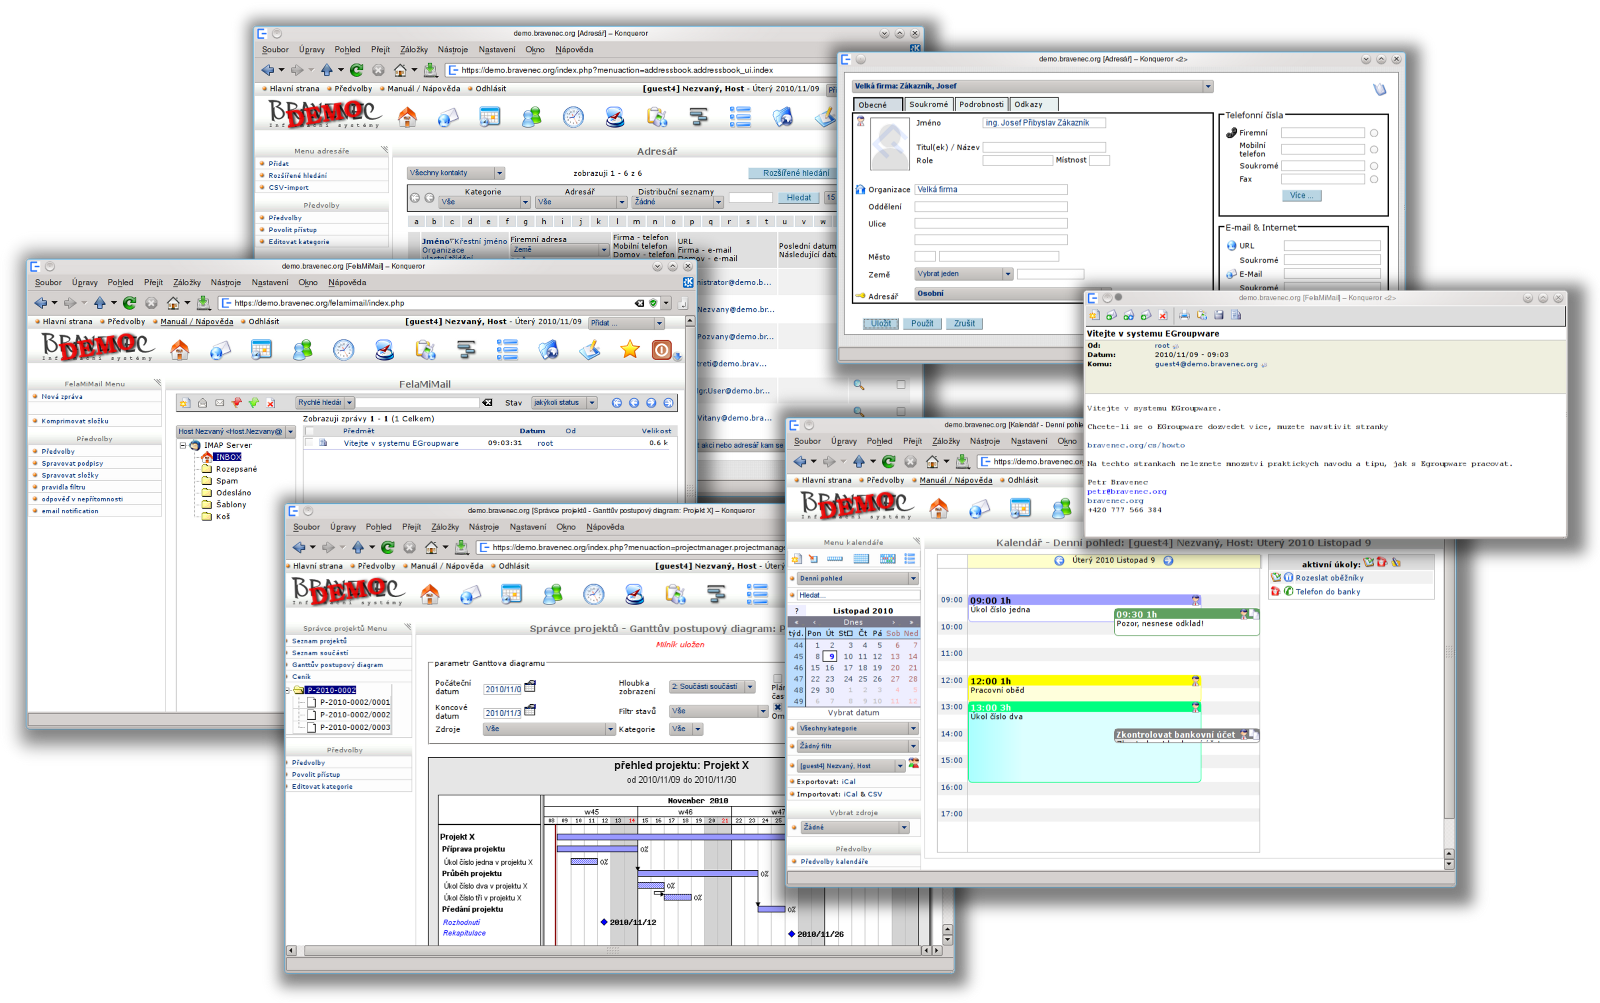Open the 'Všechny kontakty' dropdown in address book
This screenshot has height=1003, width=1600.
click(456, 173)
